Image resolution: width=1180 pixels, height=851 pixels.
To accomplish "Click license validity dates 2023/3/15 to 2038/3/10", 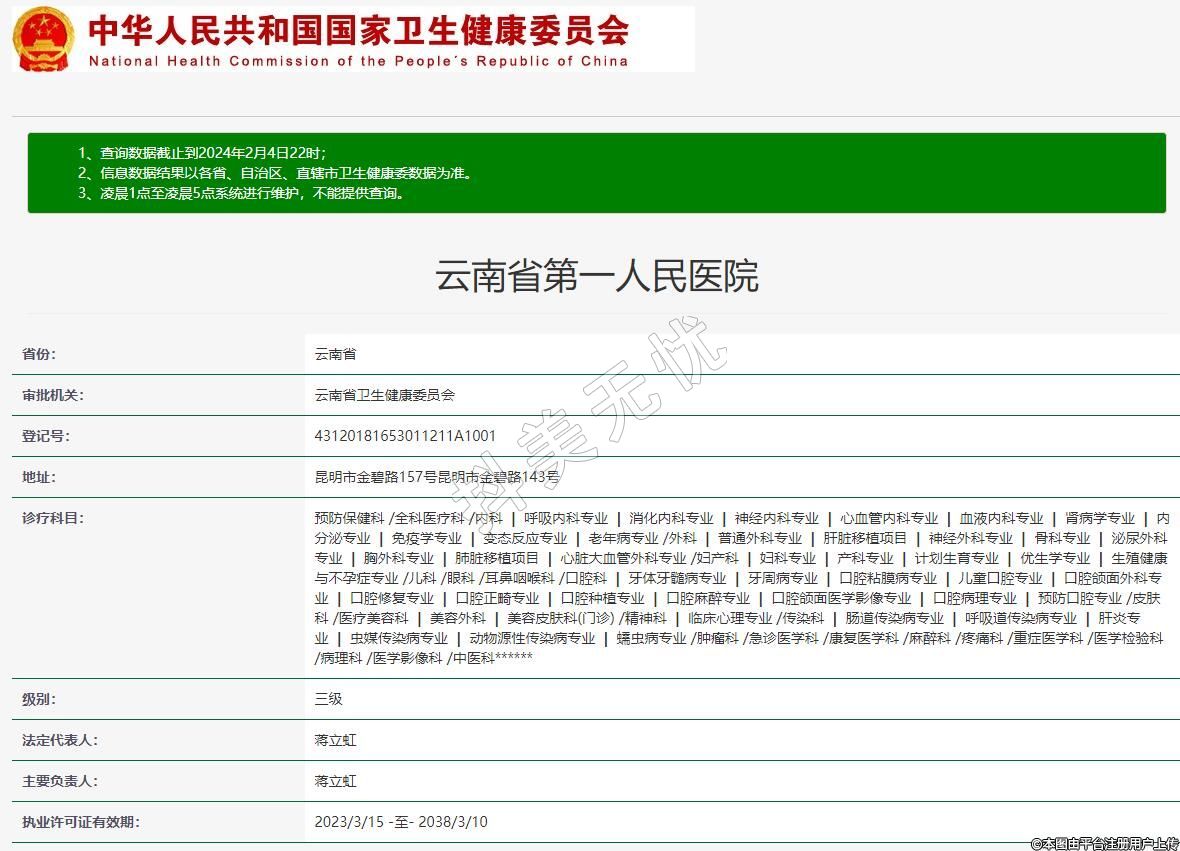I will [x=400, y=822].
